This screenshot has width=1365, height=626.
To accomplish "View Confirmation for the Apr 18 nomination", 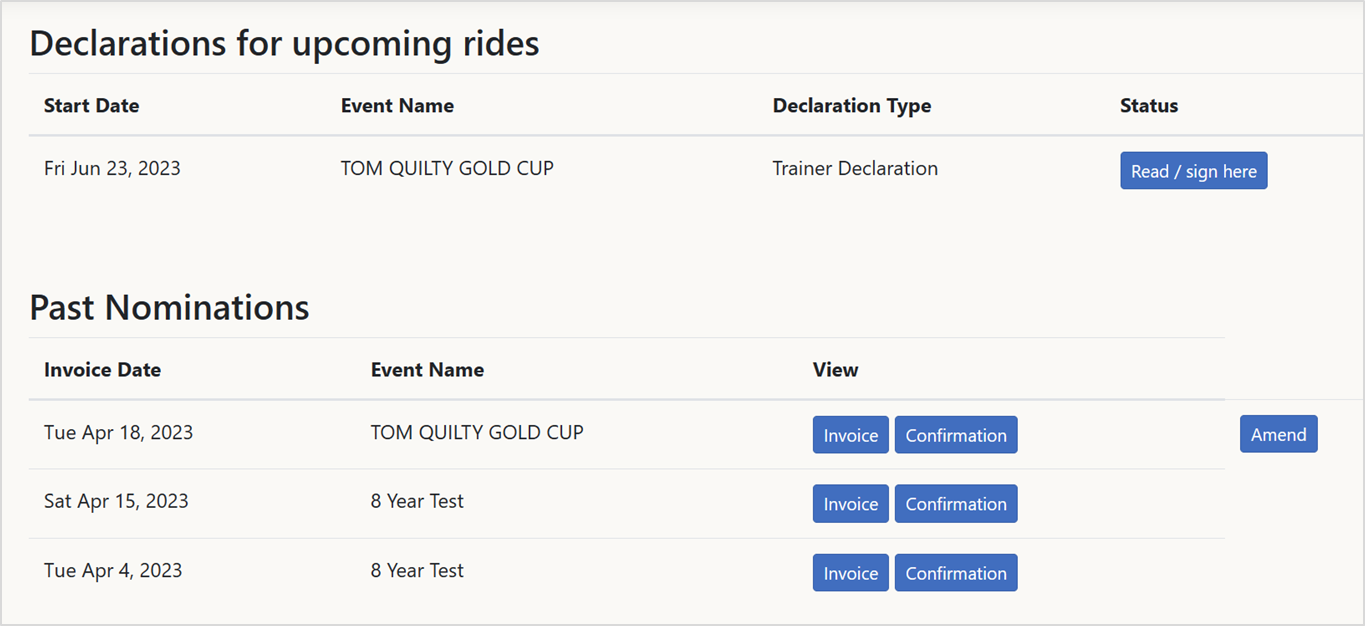I will 956,435.
